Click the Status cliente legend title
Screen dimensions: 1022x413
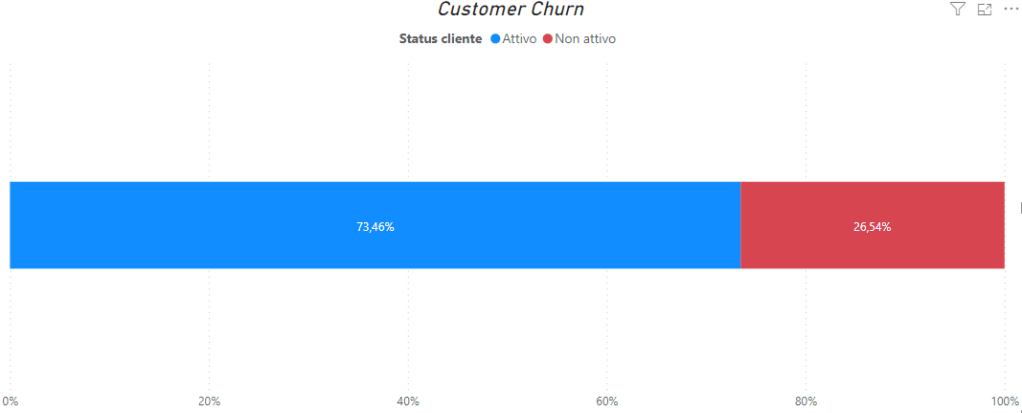(441, 39)
